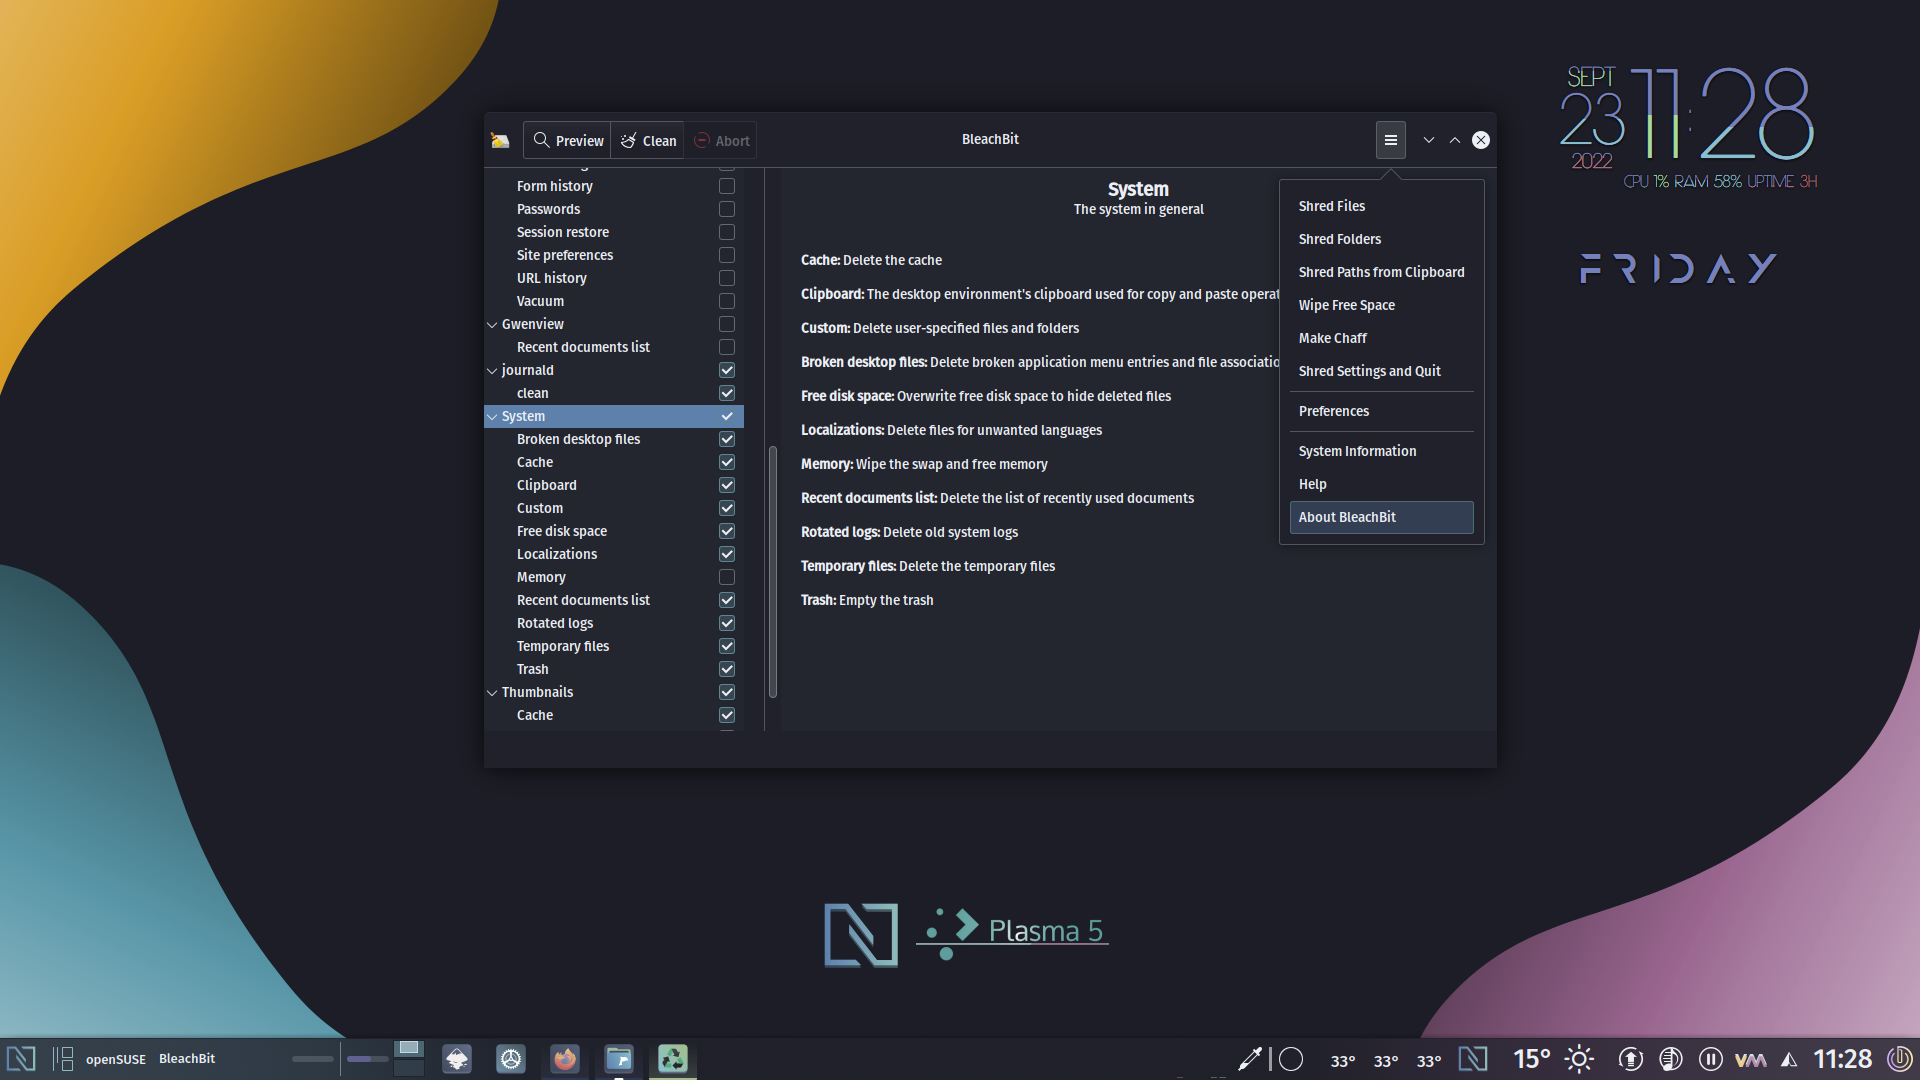Enable the Vacuum checkbox
The width and height of the screenshot is (1920, 1080).
point(727,301)
